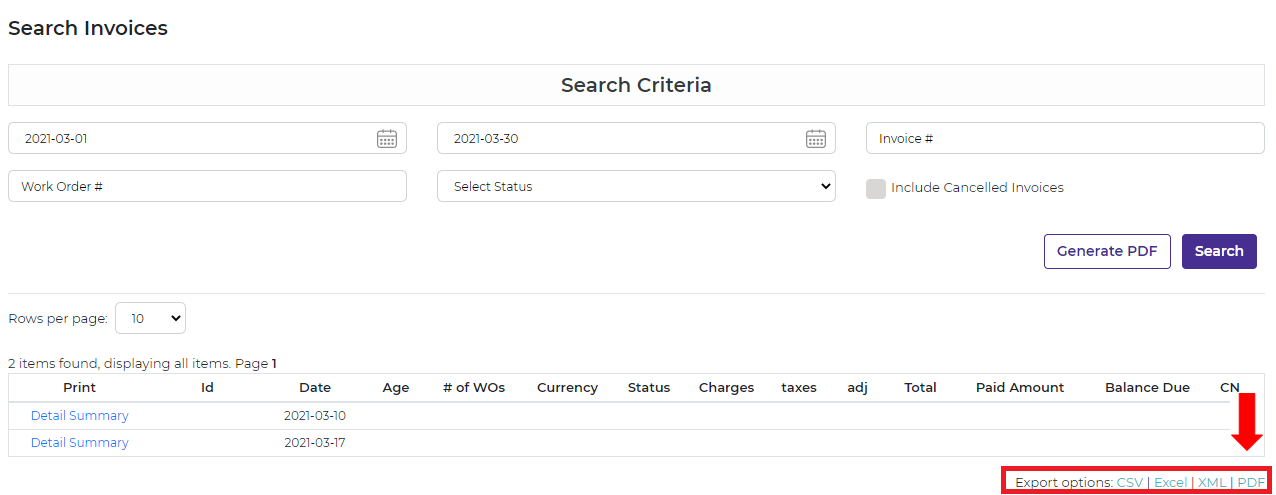The image size is (1276, 495).
Task: Expand the Select Status dropdown
Action: pos(636,187)
